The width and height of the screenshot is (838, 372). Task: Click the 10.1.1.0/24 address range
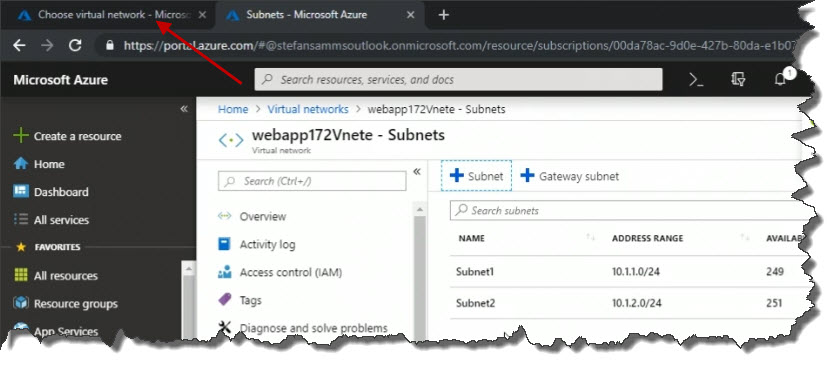click(x=635, y=272)
